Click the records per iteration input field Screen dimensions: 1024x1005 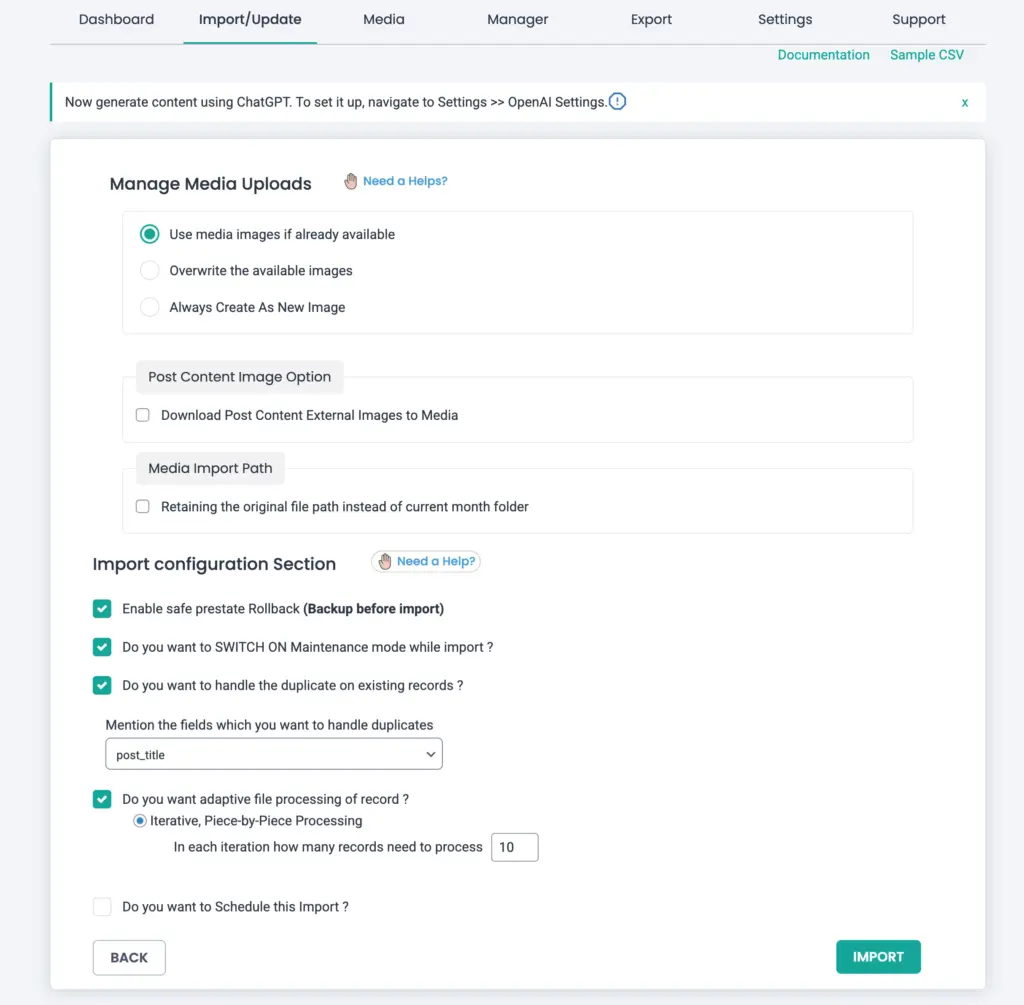point(514,846)
